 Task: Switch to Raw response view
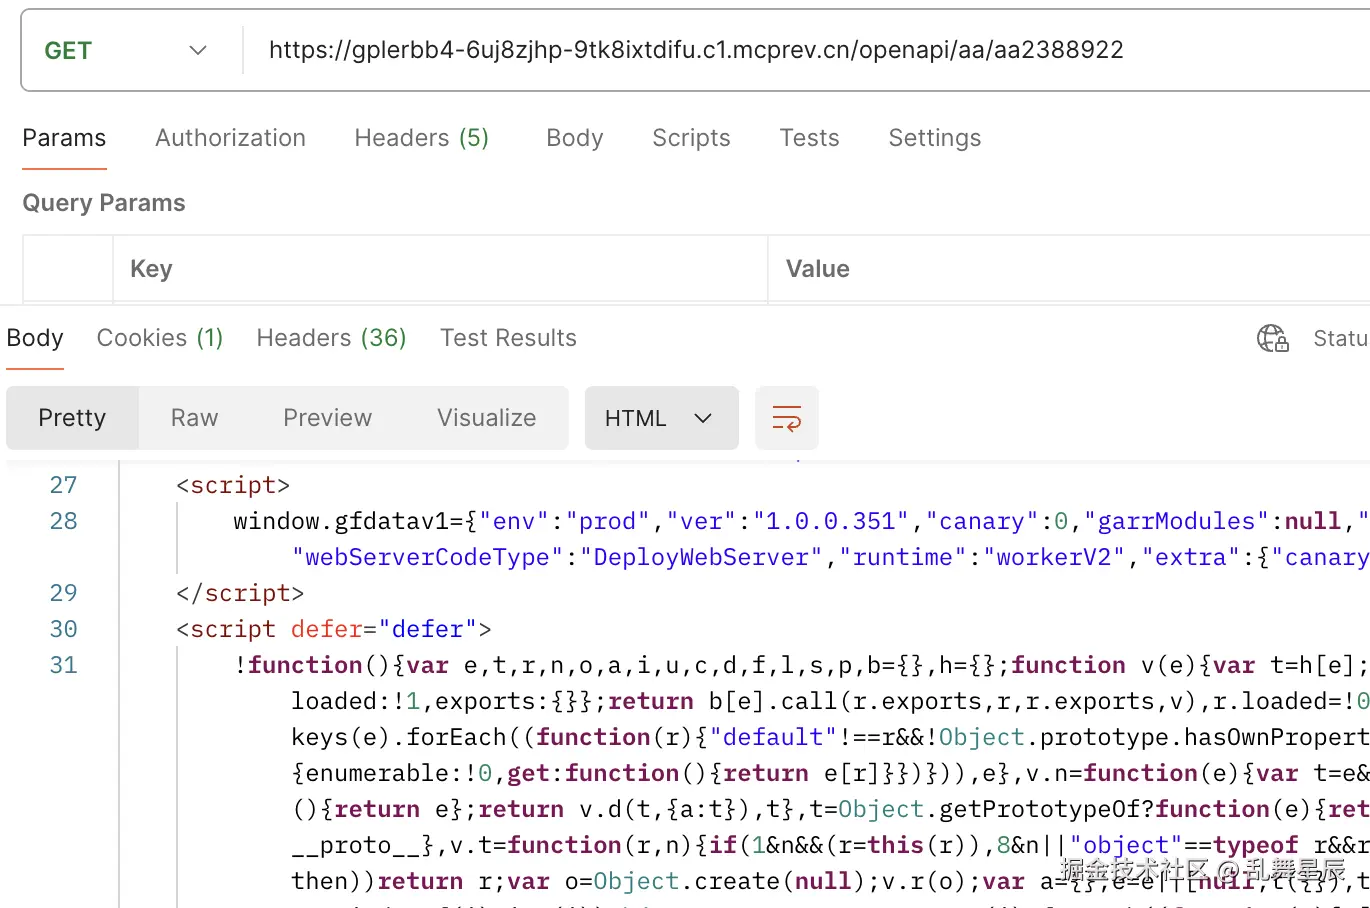[194, 418]
